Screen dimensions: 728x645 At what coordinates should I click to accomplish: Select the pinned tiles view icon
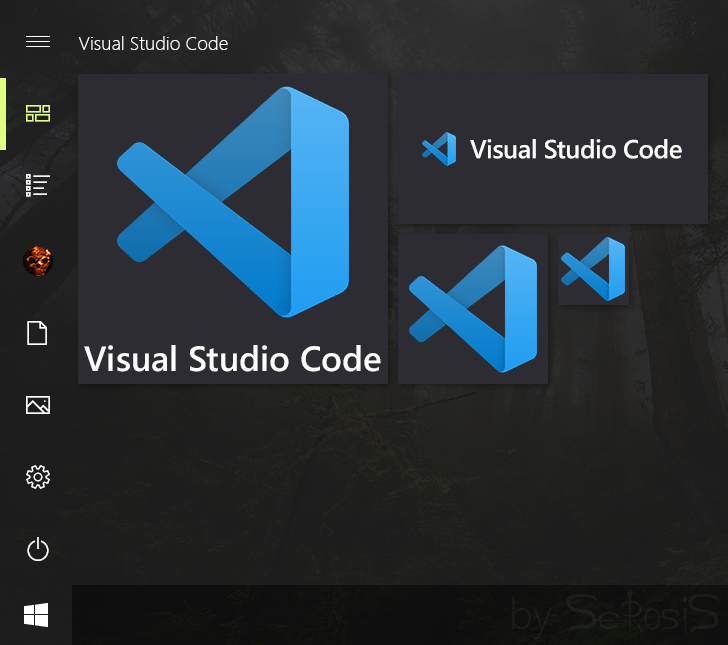[38, 113]
